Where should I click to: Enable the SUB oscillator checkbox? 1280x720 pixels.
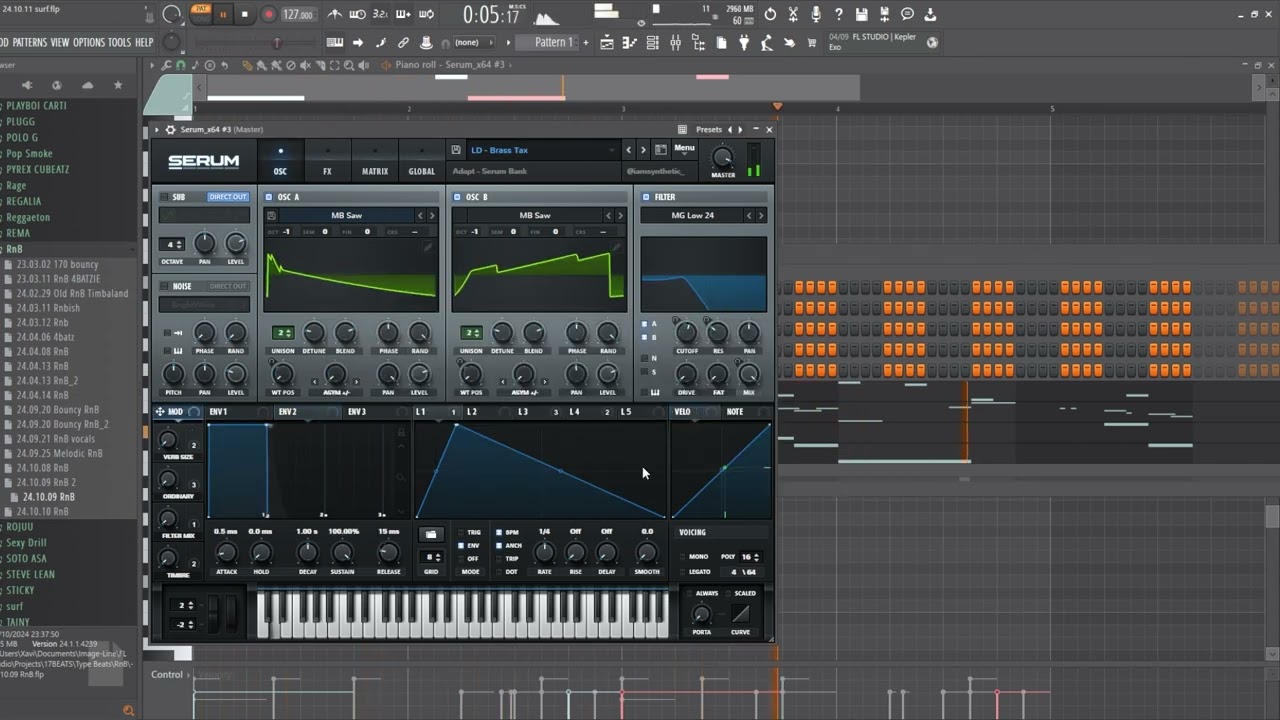[164, 197]
